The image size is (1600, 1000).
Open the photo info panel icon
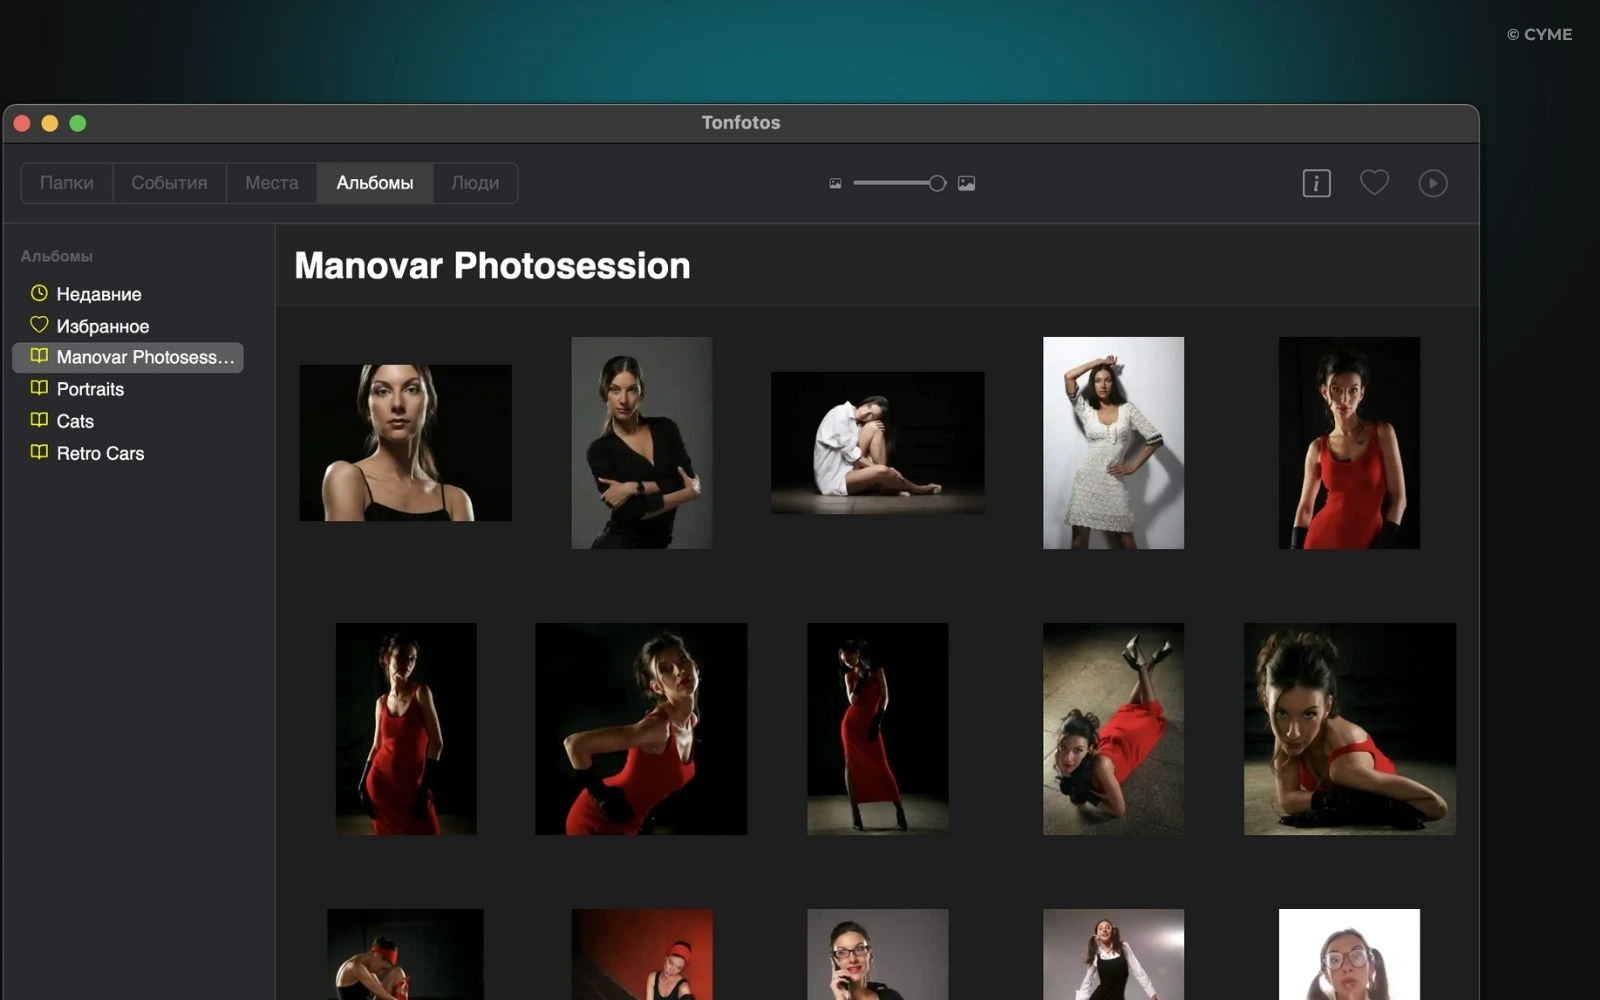tap(1316, 183)
